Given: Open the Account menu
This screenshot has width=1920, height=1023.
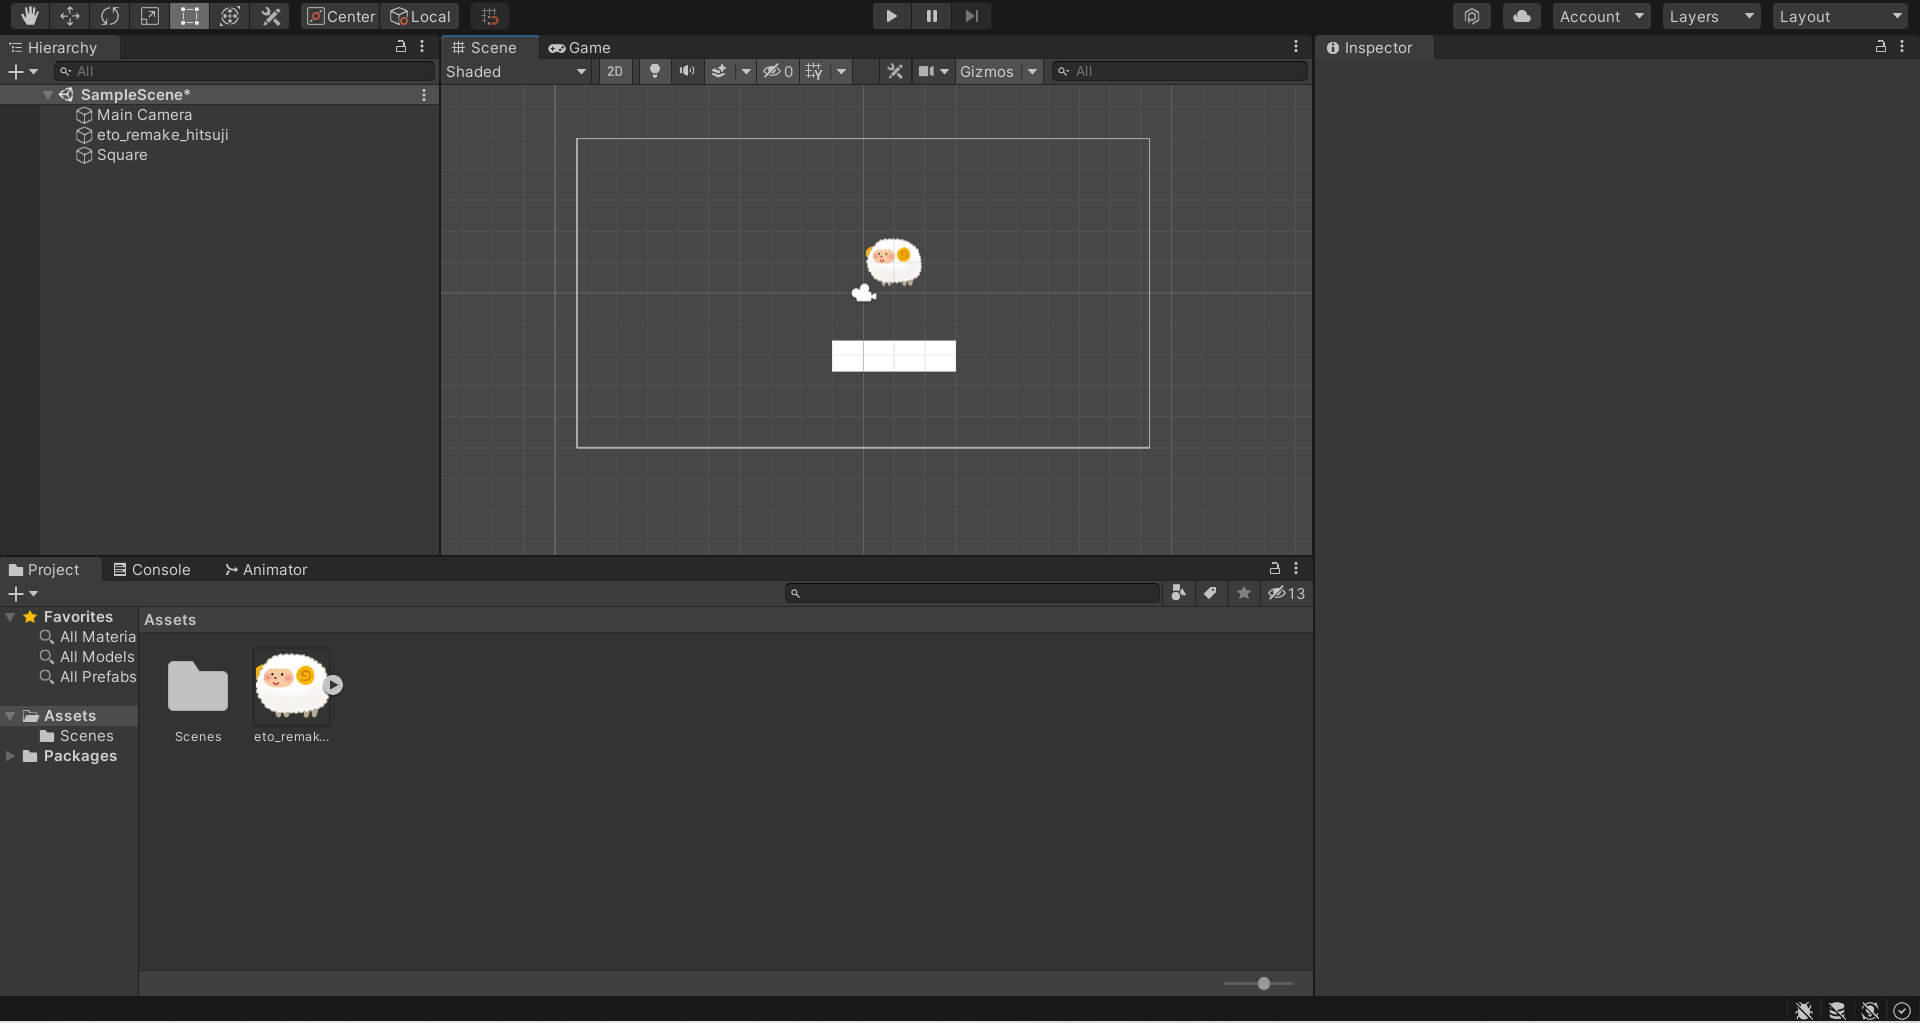Looking at the screenshot, I should pos(1601,16).
